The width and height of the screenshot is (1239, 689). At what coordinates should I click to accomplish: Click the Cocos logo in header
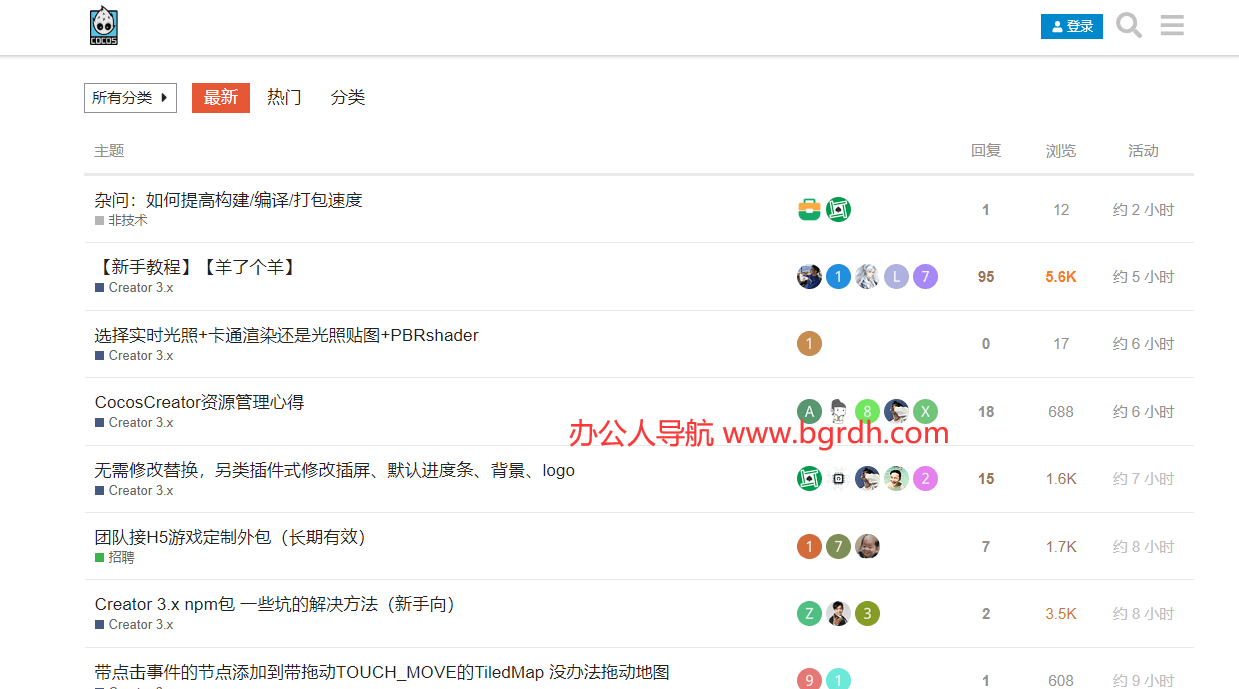pos(103,26)
